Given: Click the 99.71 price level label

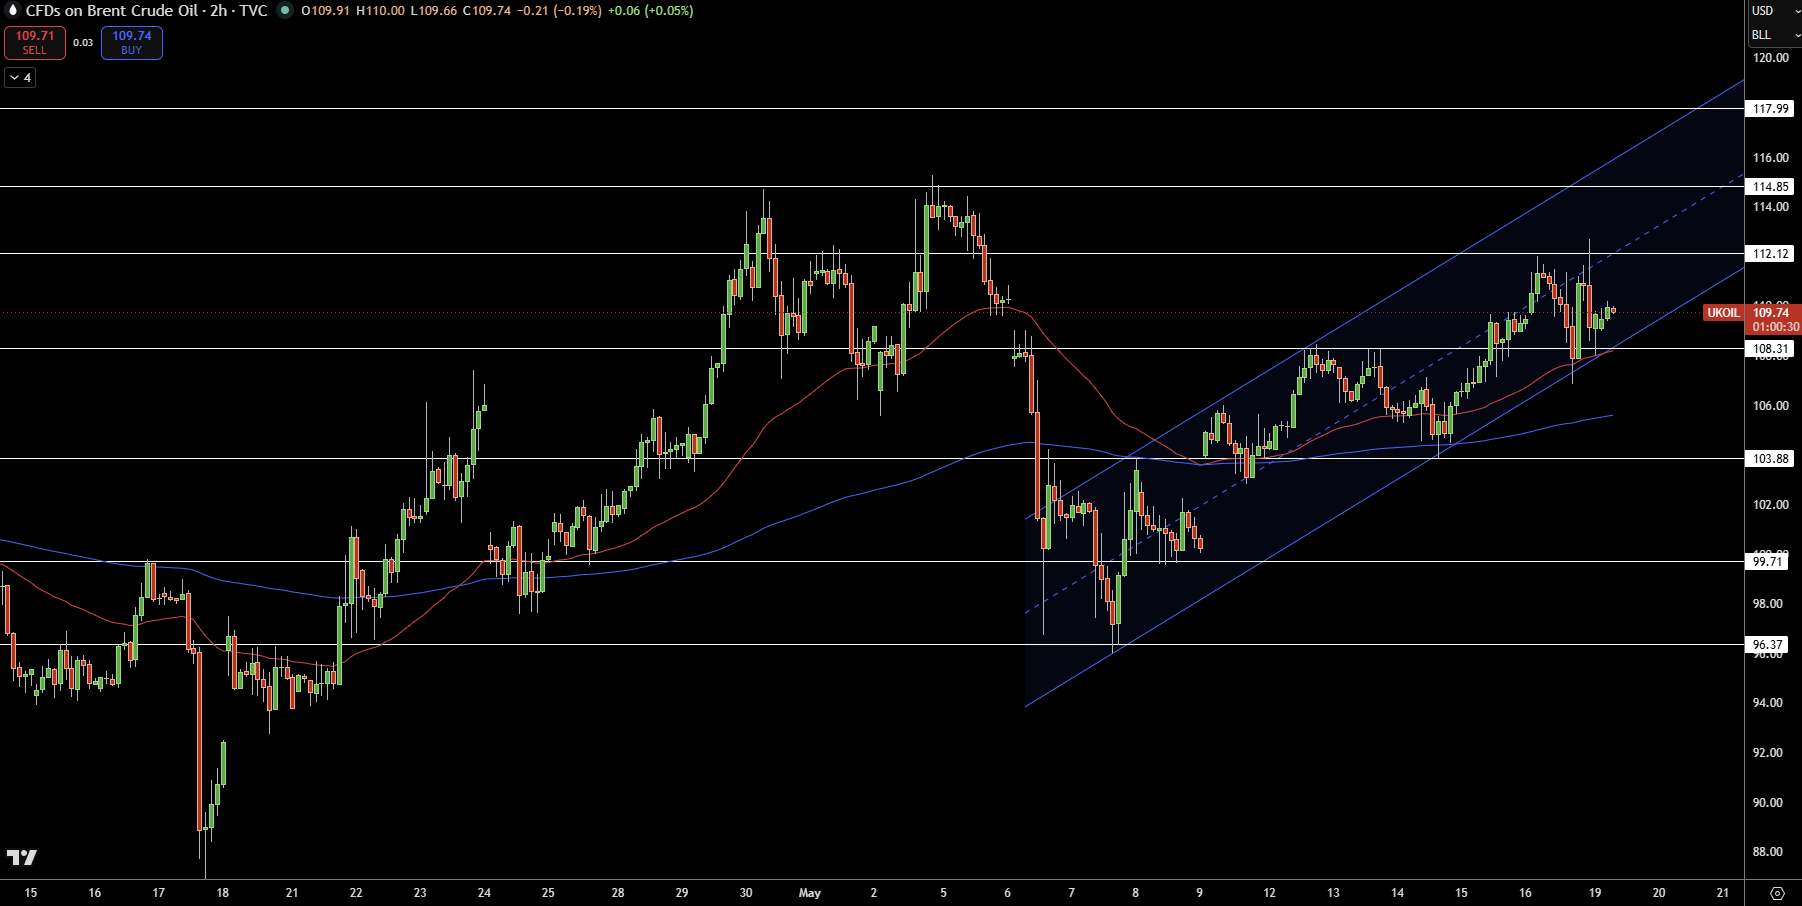Looking at the screenshot, I should pos(1767,562).
